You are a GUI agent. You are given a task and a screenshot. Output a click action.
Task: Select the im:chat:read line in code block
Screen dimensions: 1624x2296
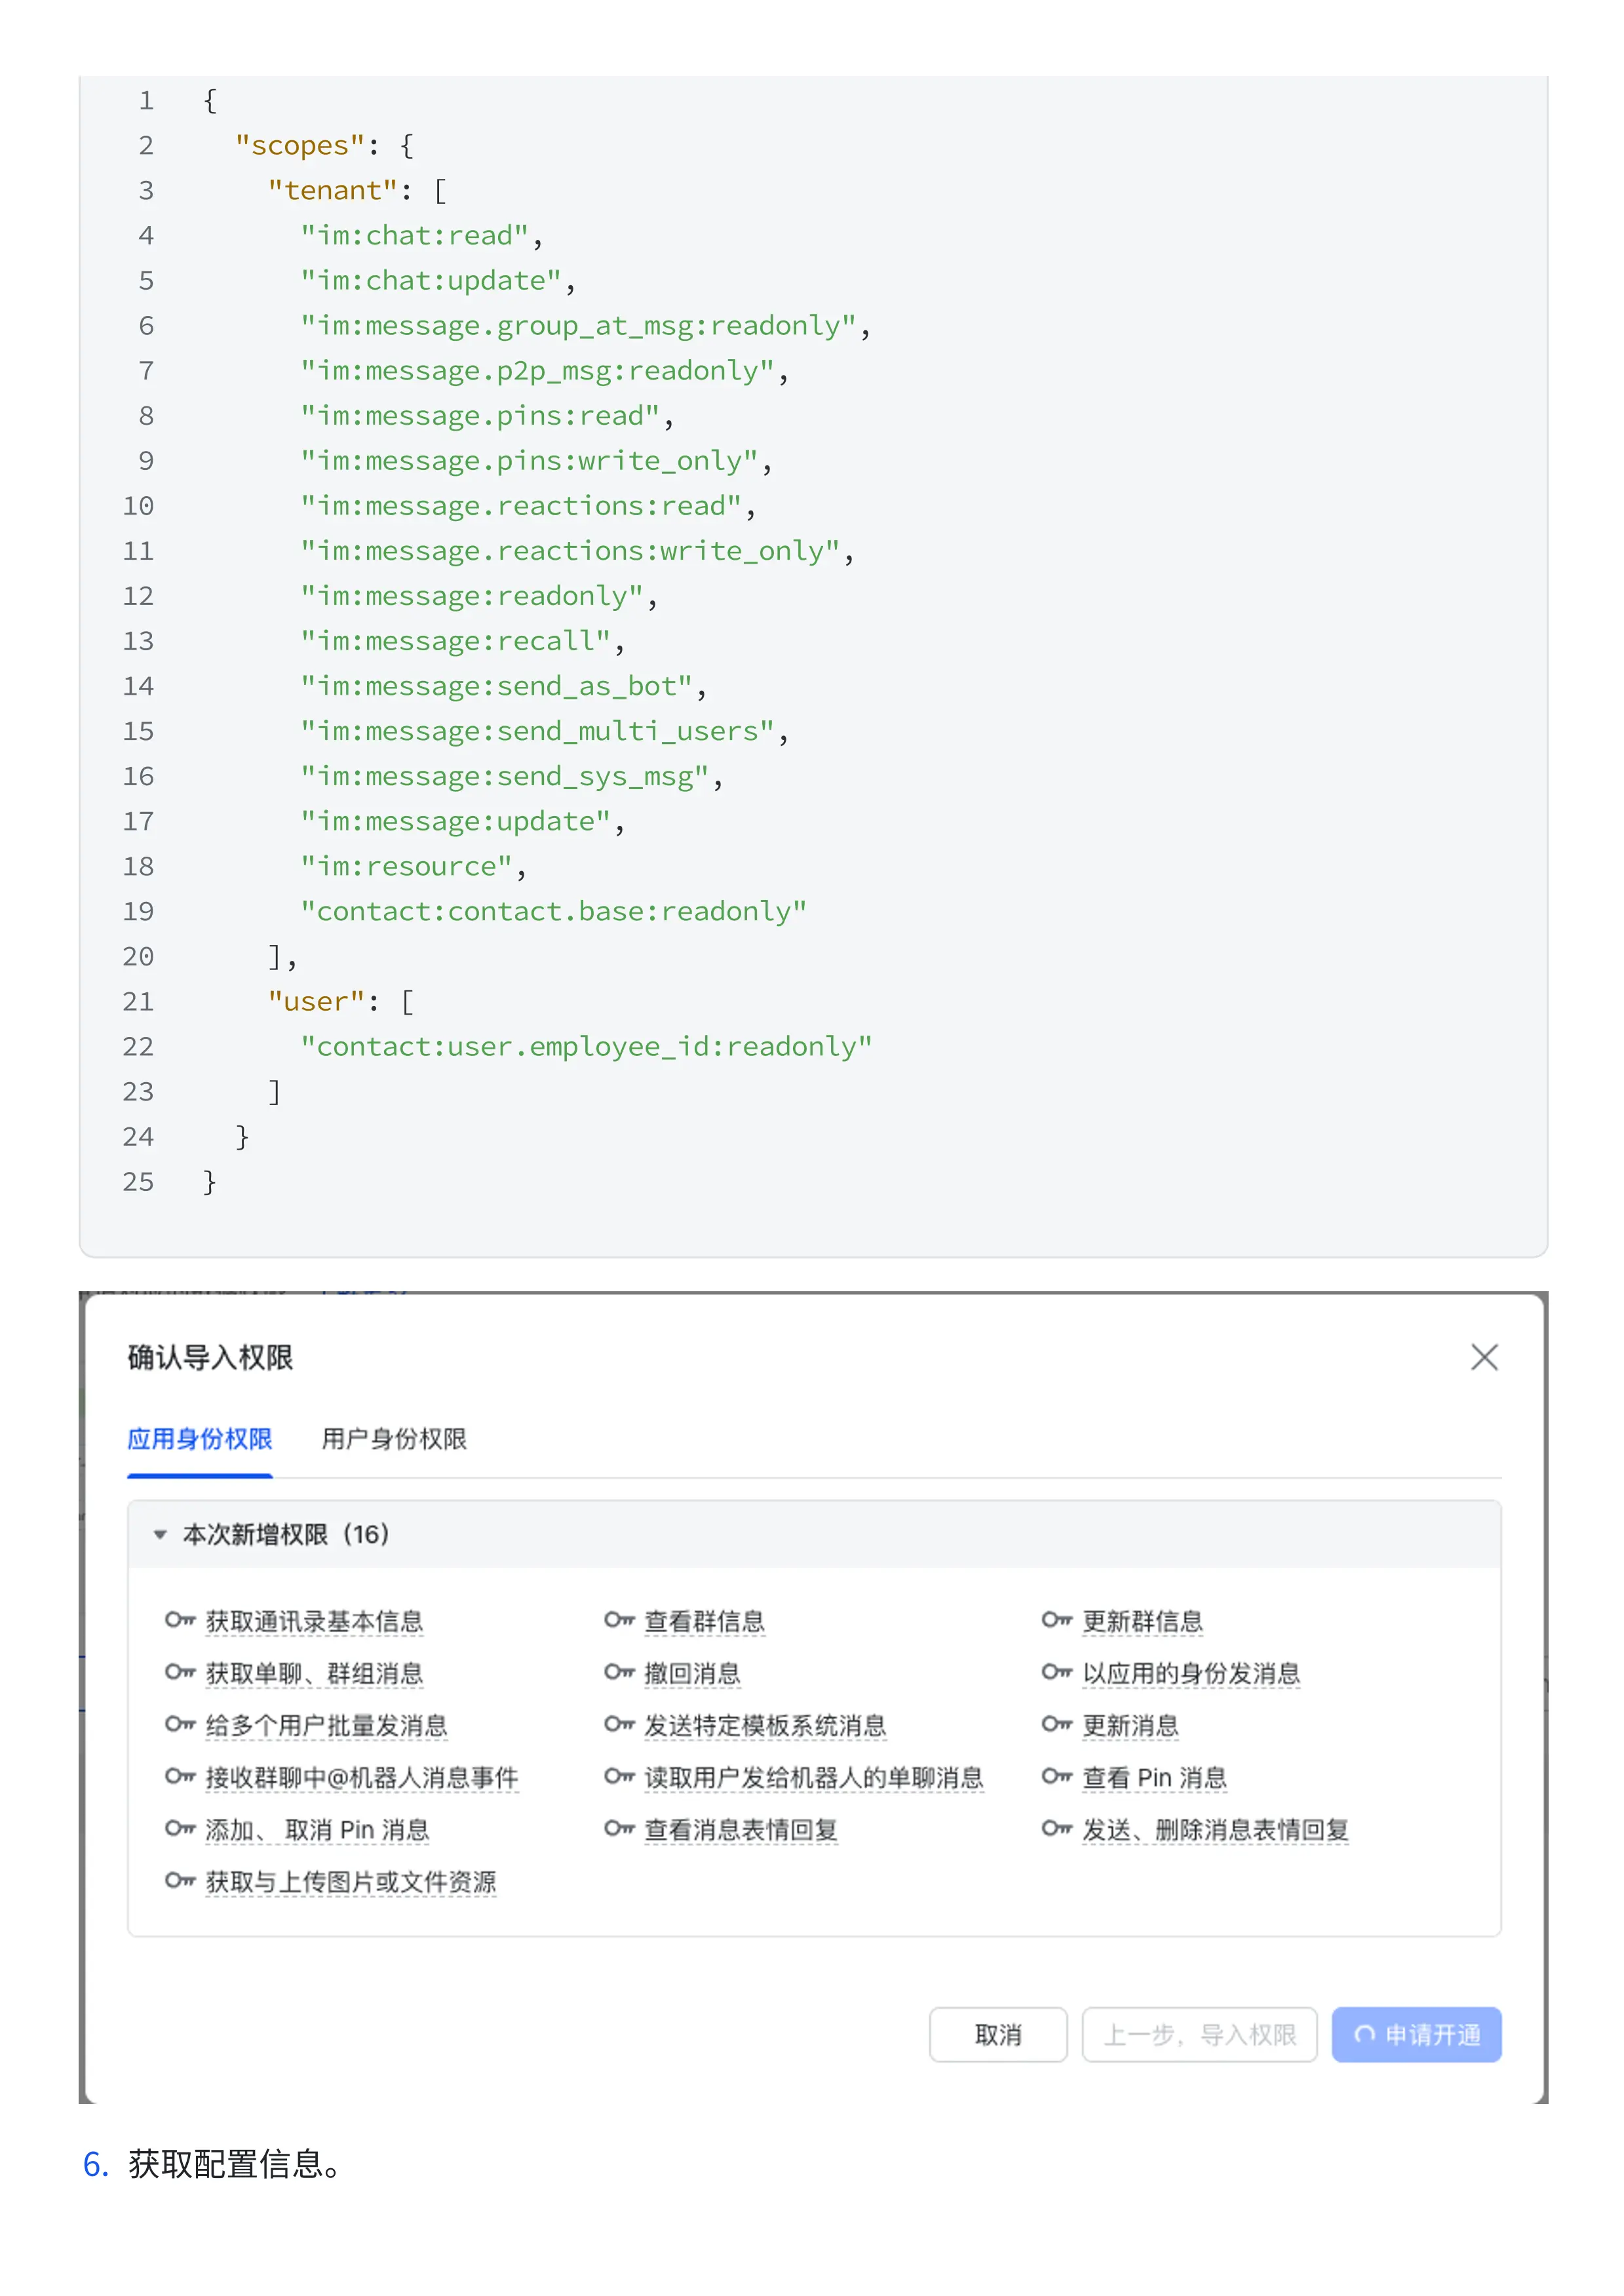(x=420, y=235)
